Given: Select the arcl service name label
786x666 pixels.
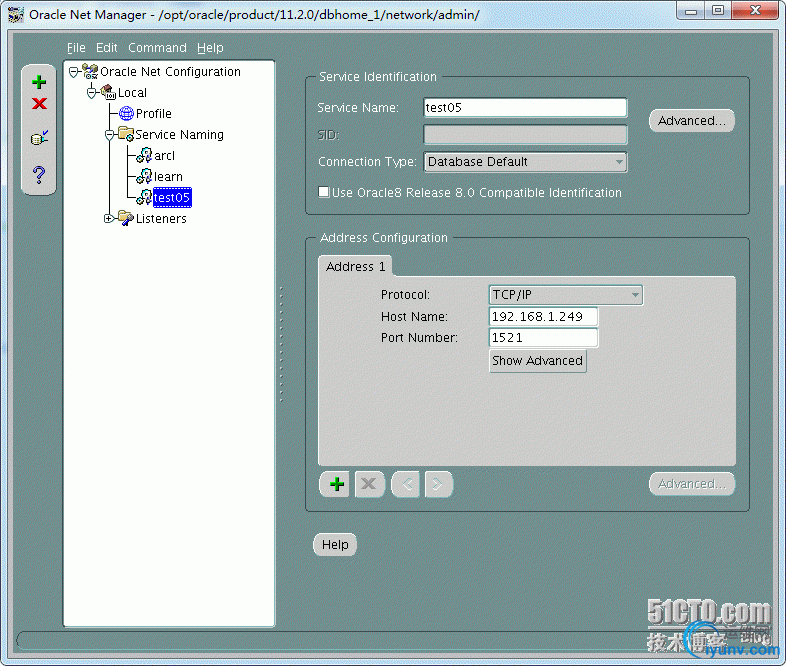Looking at the screenshot, I should click(x=164, y=156).
